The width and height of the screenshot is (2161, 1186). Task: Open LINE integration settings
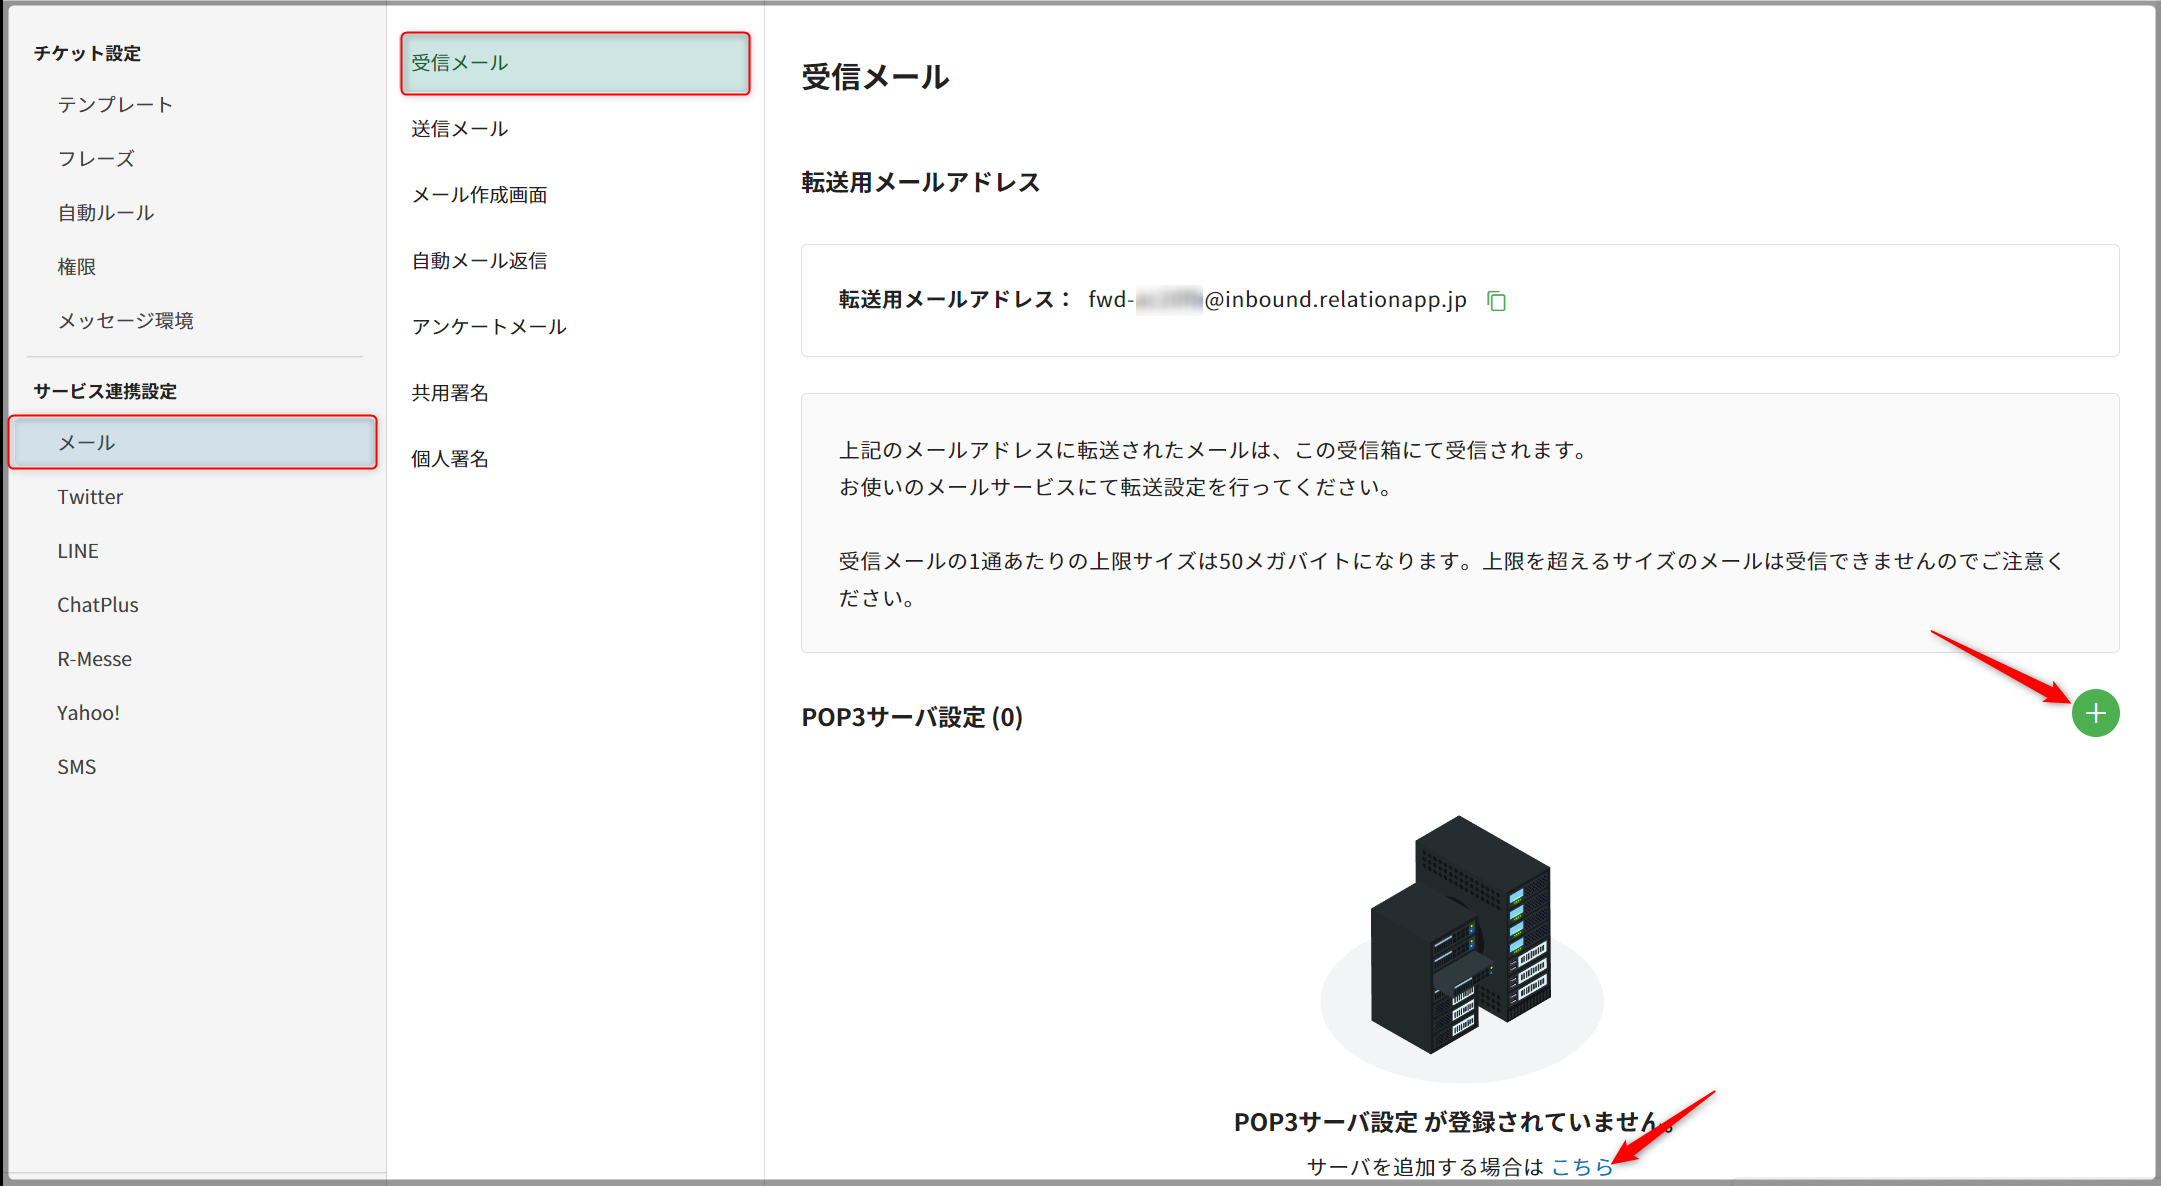78,551
